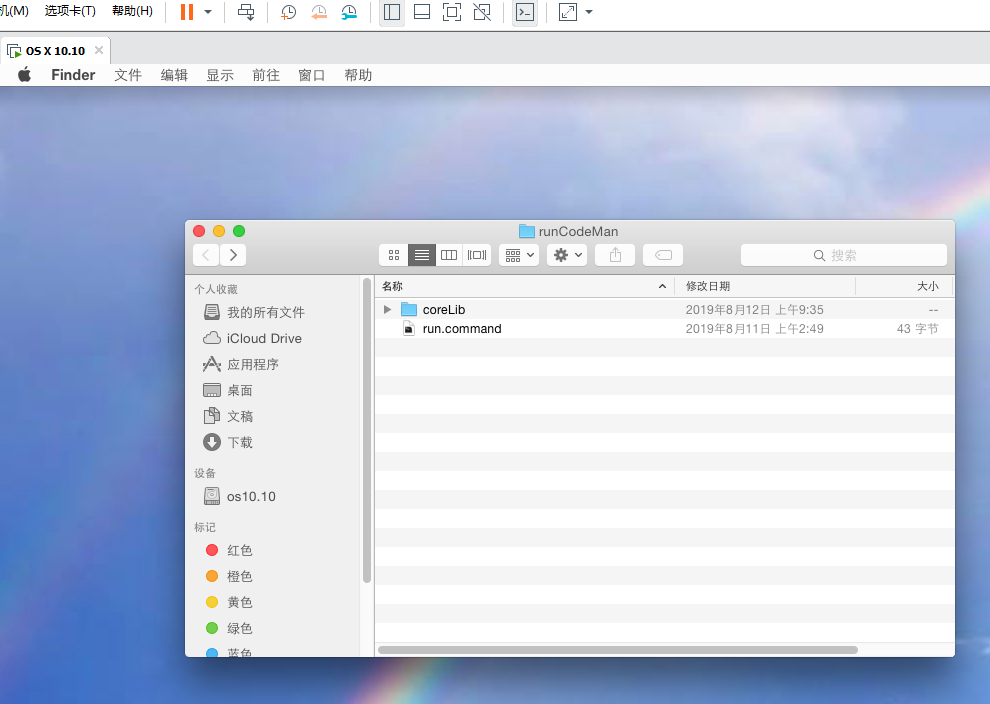Sort by 大小 column header

point(904,286)
